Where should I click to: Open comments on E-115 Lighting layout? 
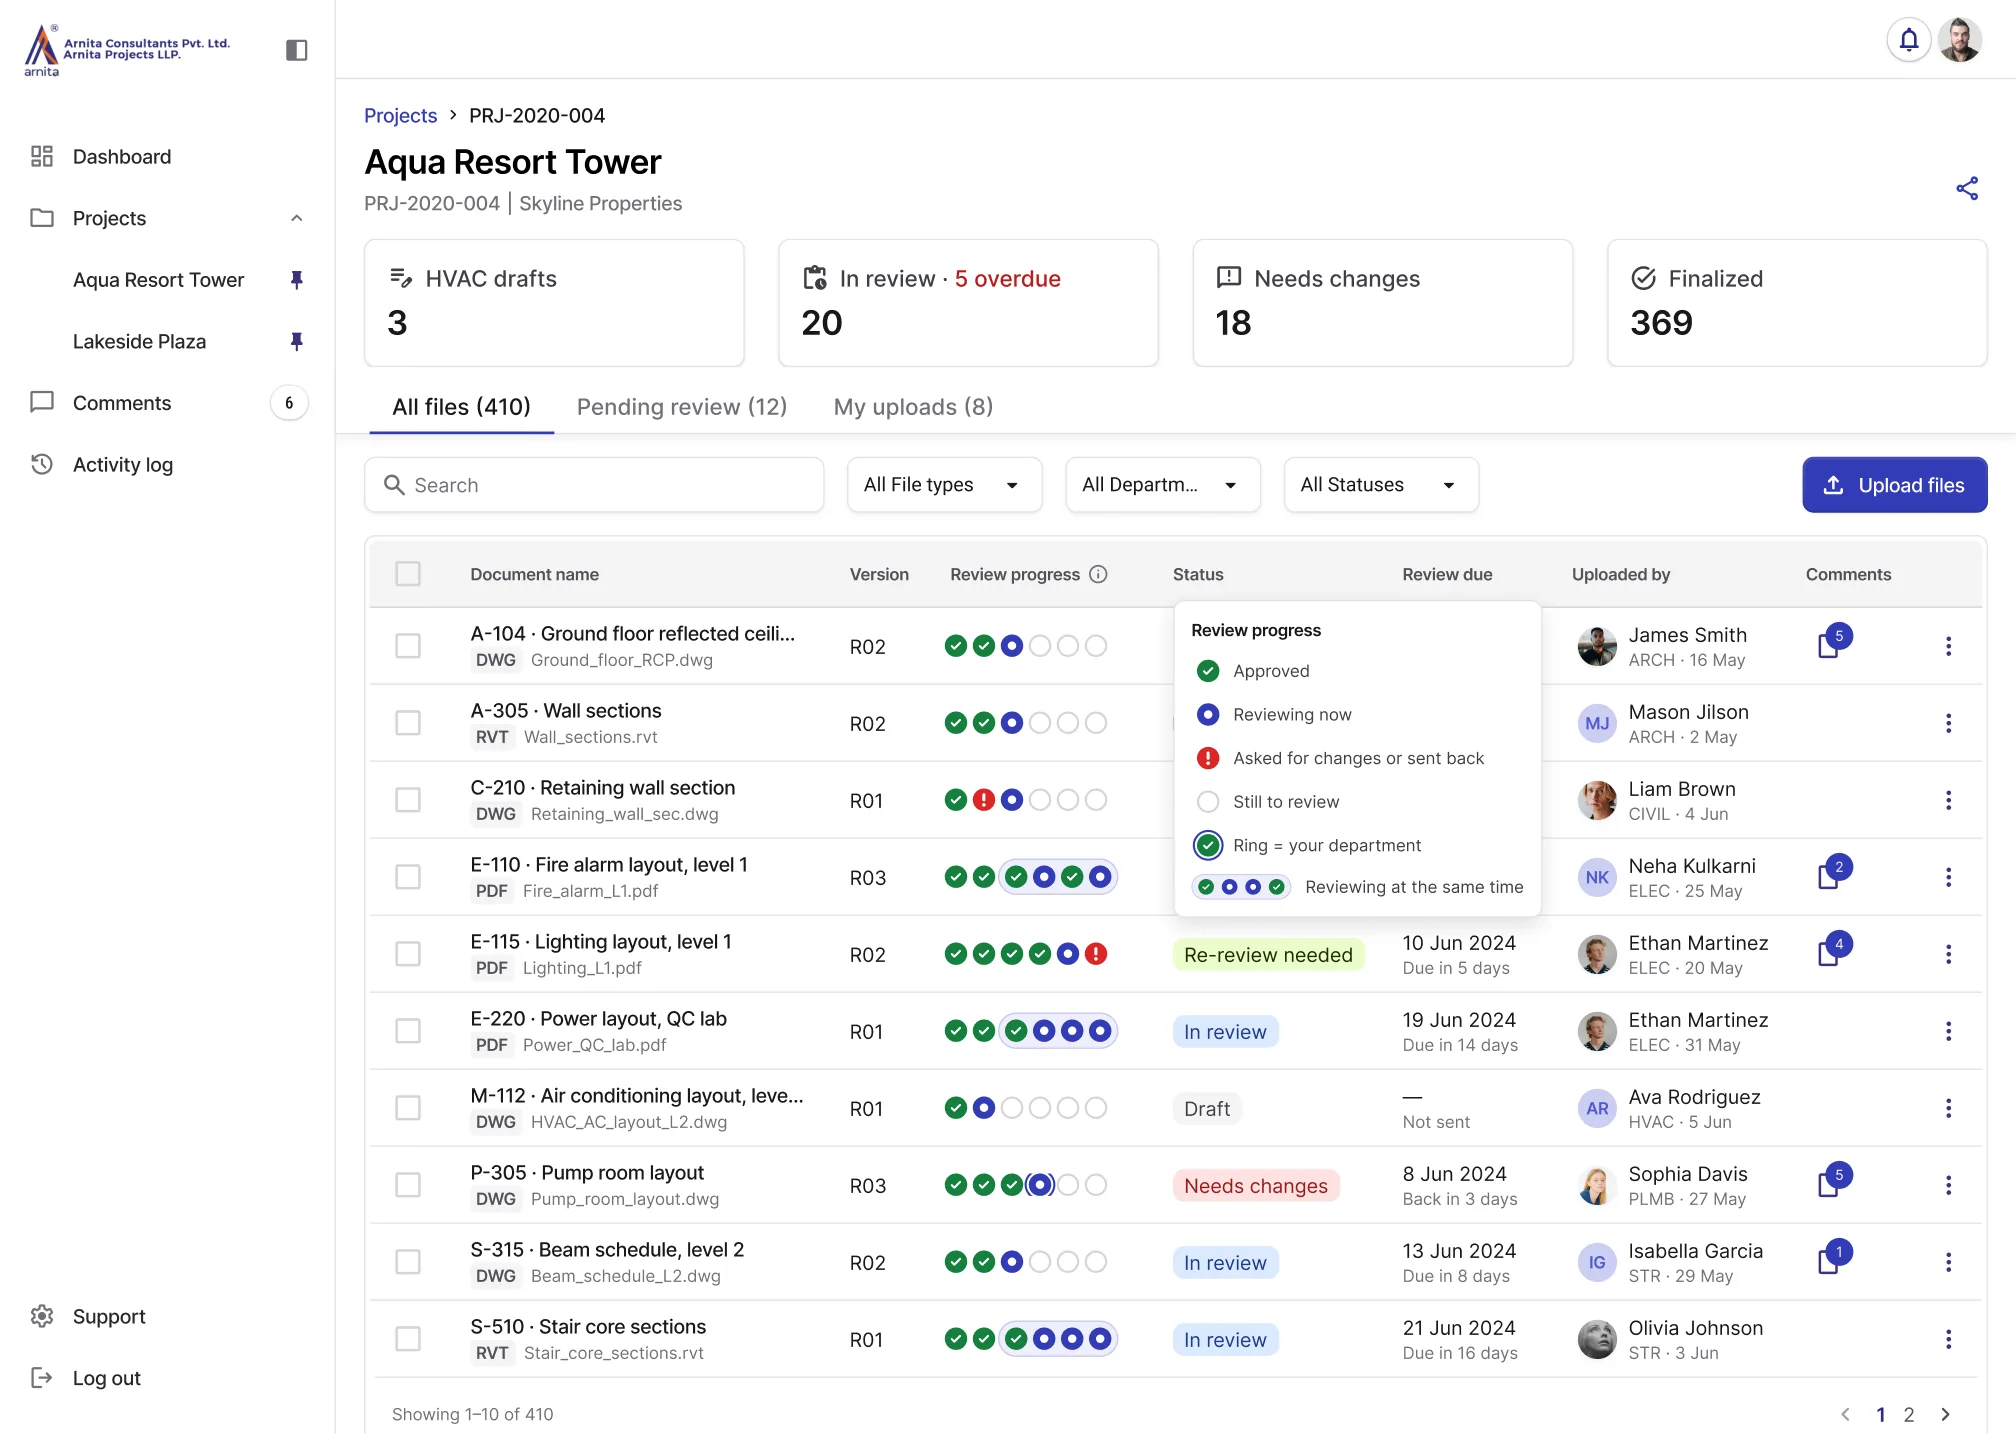click(1834, 949)
